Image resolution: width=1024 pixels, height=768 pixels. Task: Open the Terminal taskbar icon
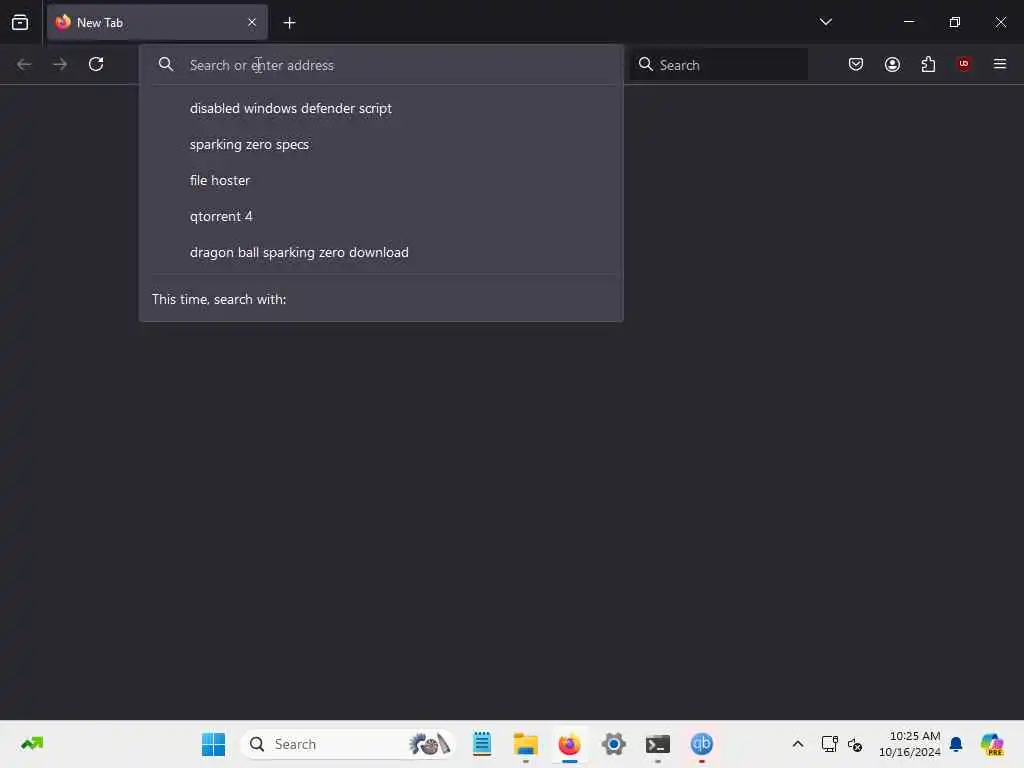[x=658, y=744]
